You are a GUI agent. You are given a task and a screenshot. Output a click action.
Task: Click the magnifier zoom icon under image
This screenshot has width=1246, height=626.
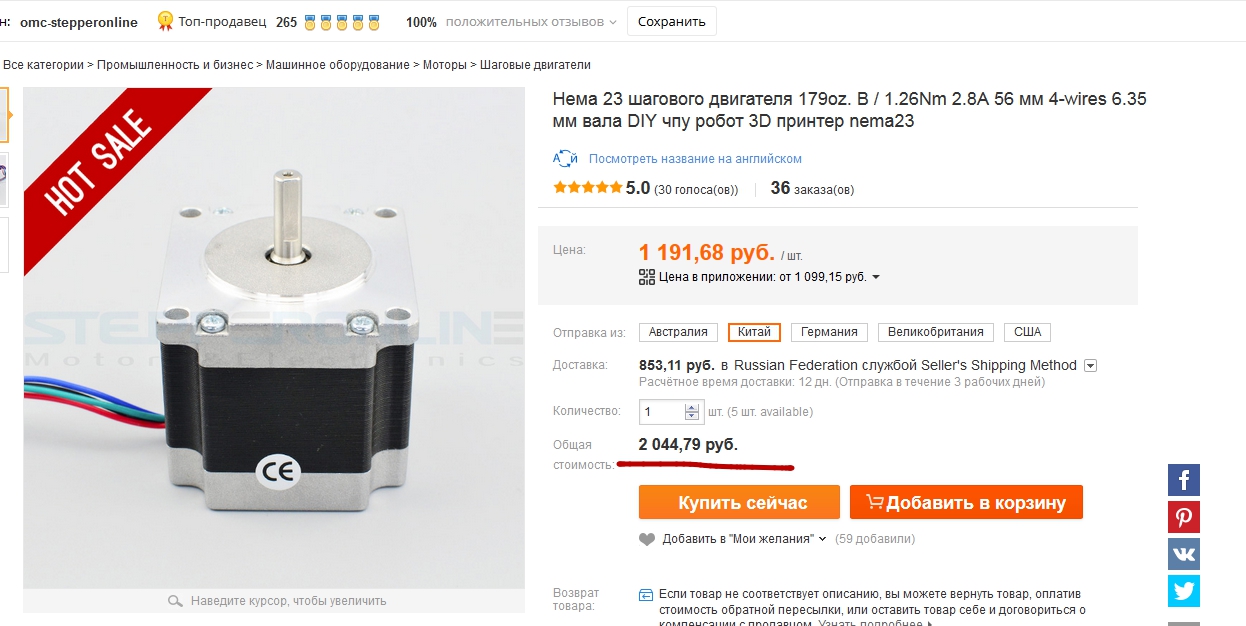[x=175, y=601]
